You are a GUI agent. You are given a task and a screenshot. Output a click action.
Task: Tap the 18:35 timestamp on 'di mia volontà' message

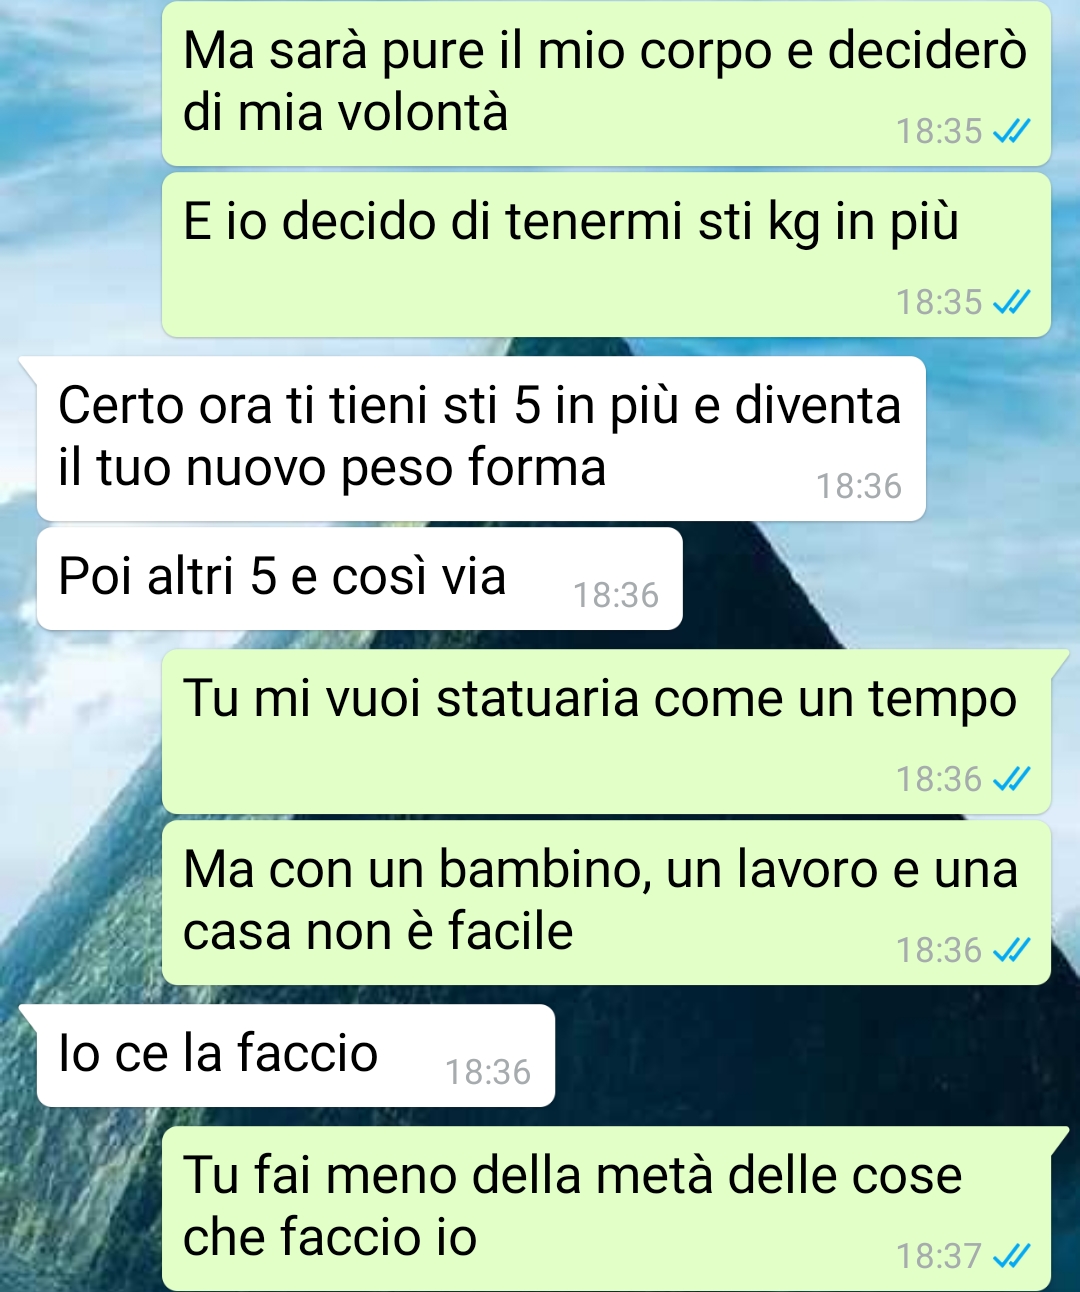(x=939, y=132)
